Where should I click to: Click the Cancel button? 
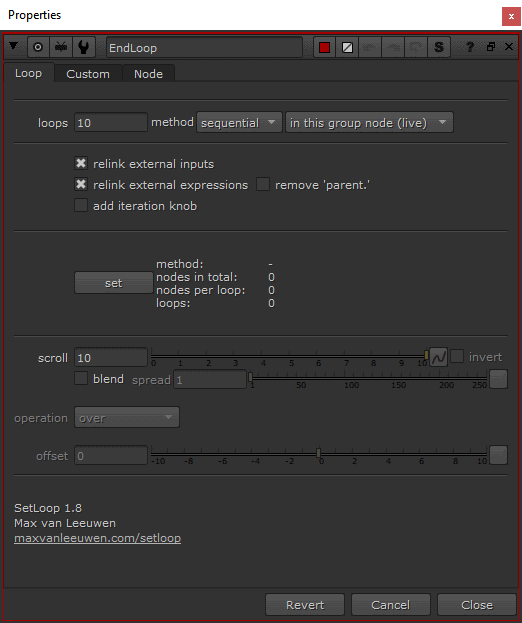click(391, 605)
